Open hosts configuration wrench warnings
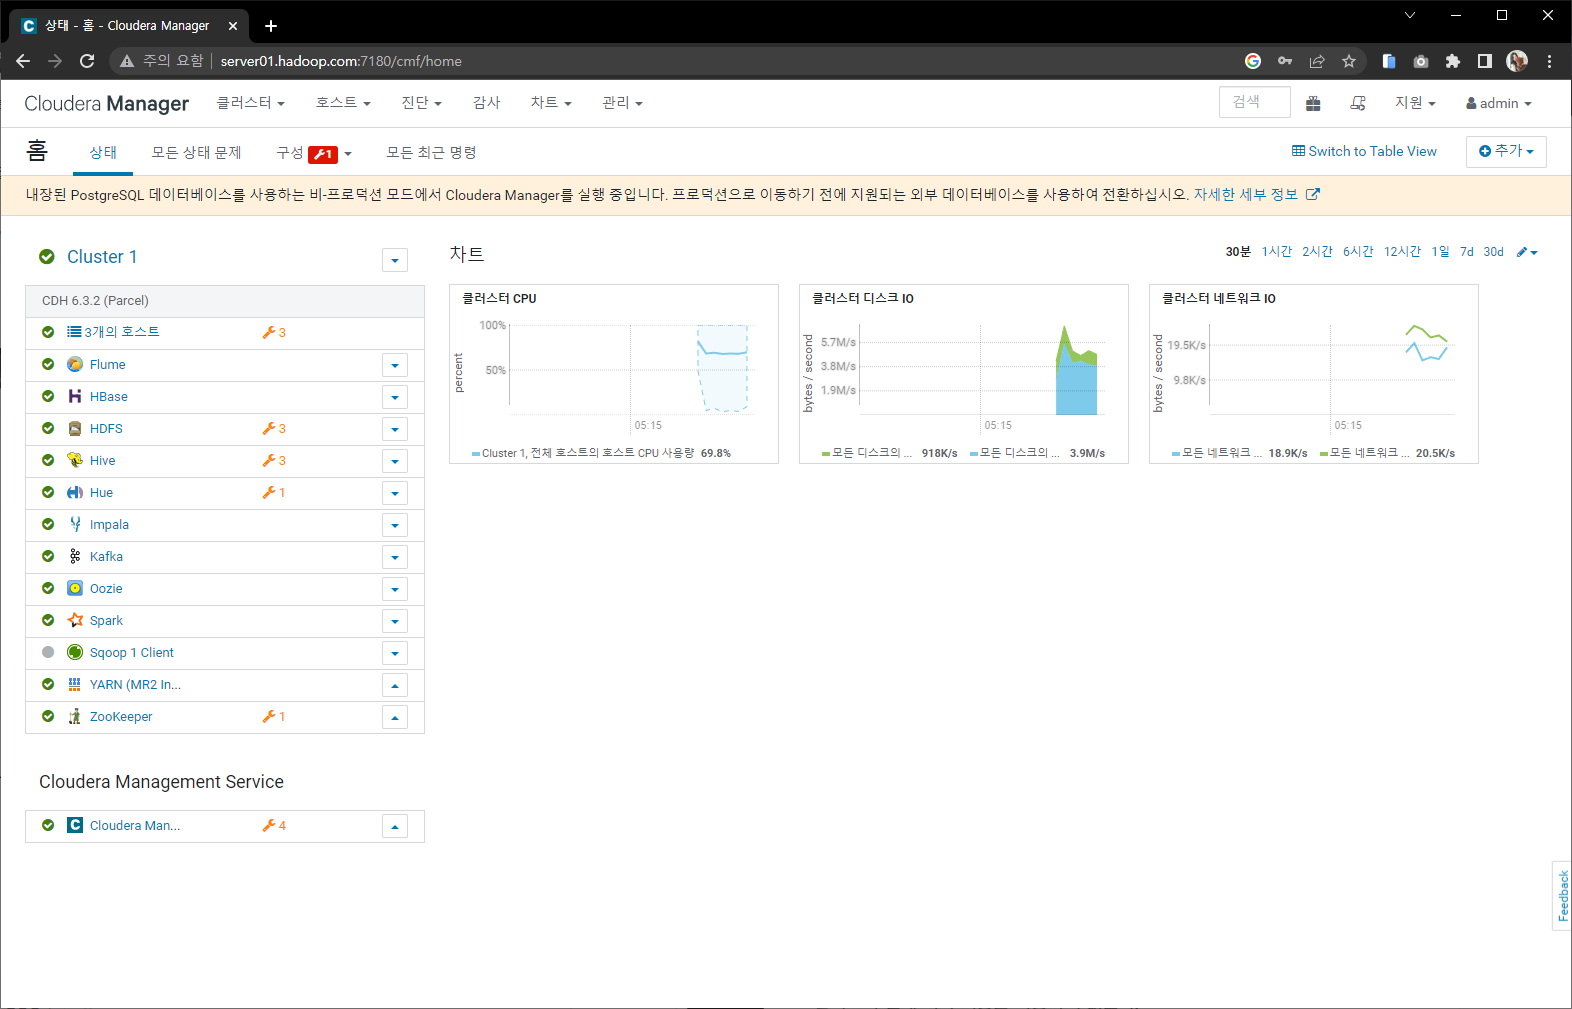The width and height of the screenshot is (1572, 1009). [x=274, y=332]
